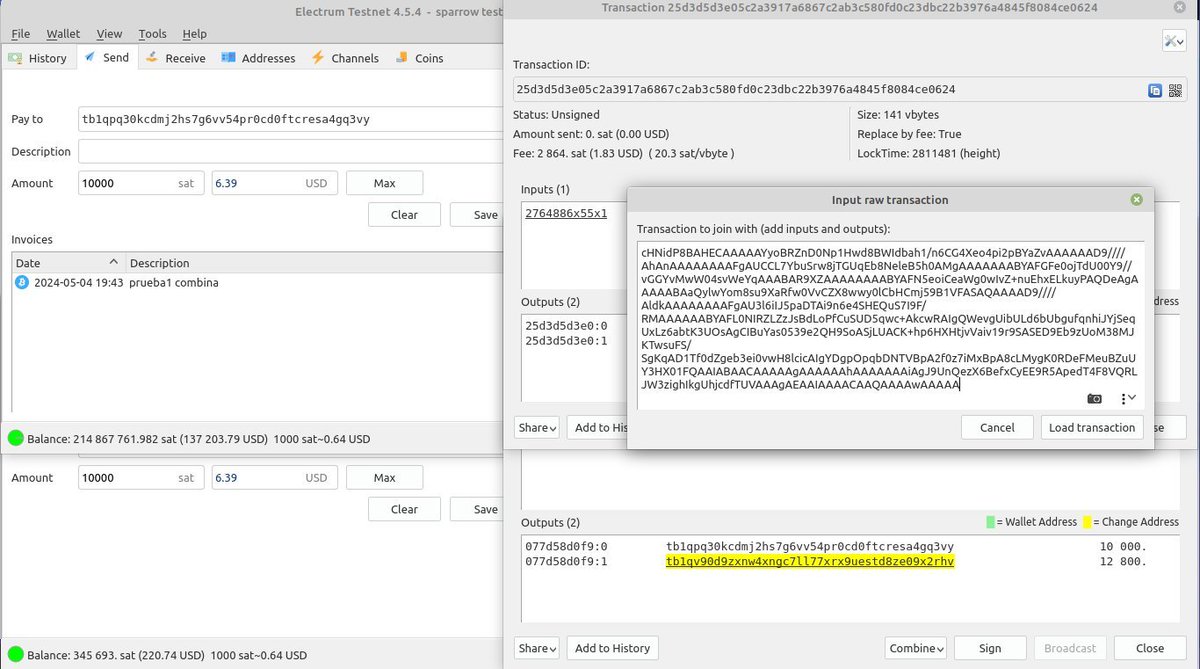Click the green Wallet Address legend swatch

990,522
